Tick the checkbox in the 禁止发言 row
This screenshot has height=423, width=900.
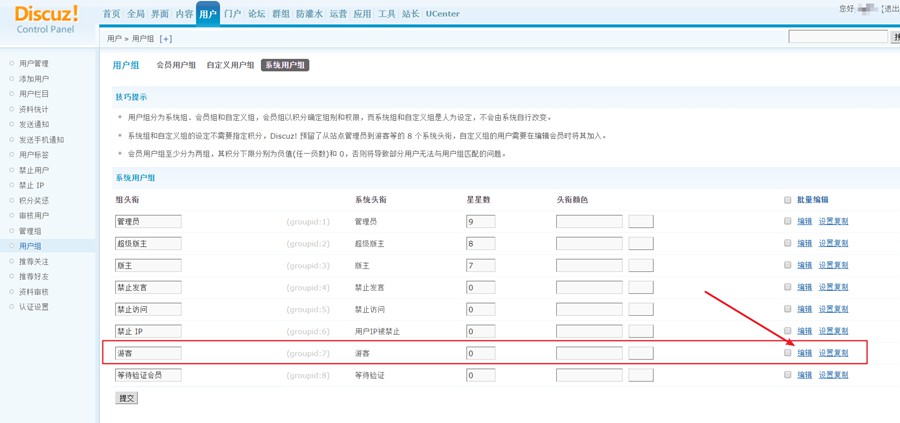[788, 287]
